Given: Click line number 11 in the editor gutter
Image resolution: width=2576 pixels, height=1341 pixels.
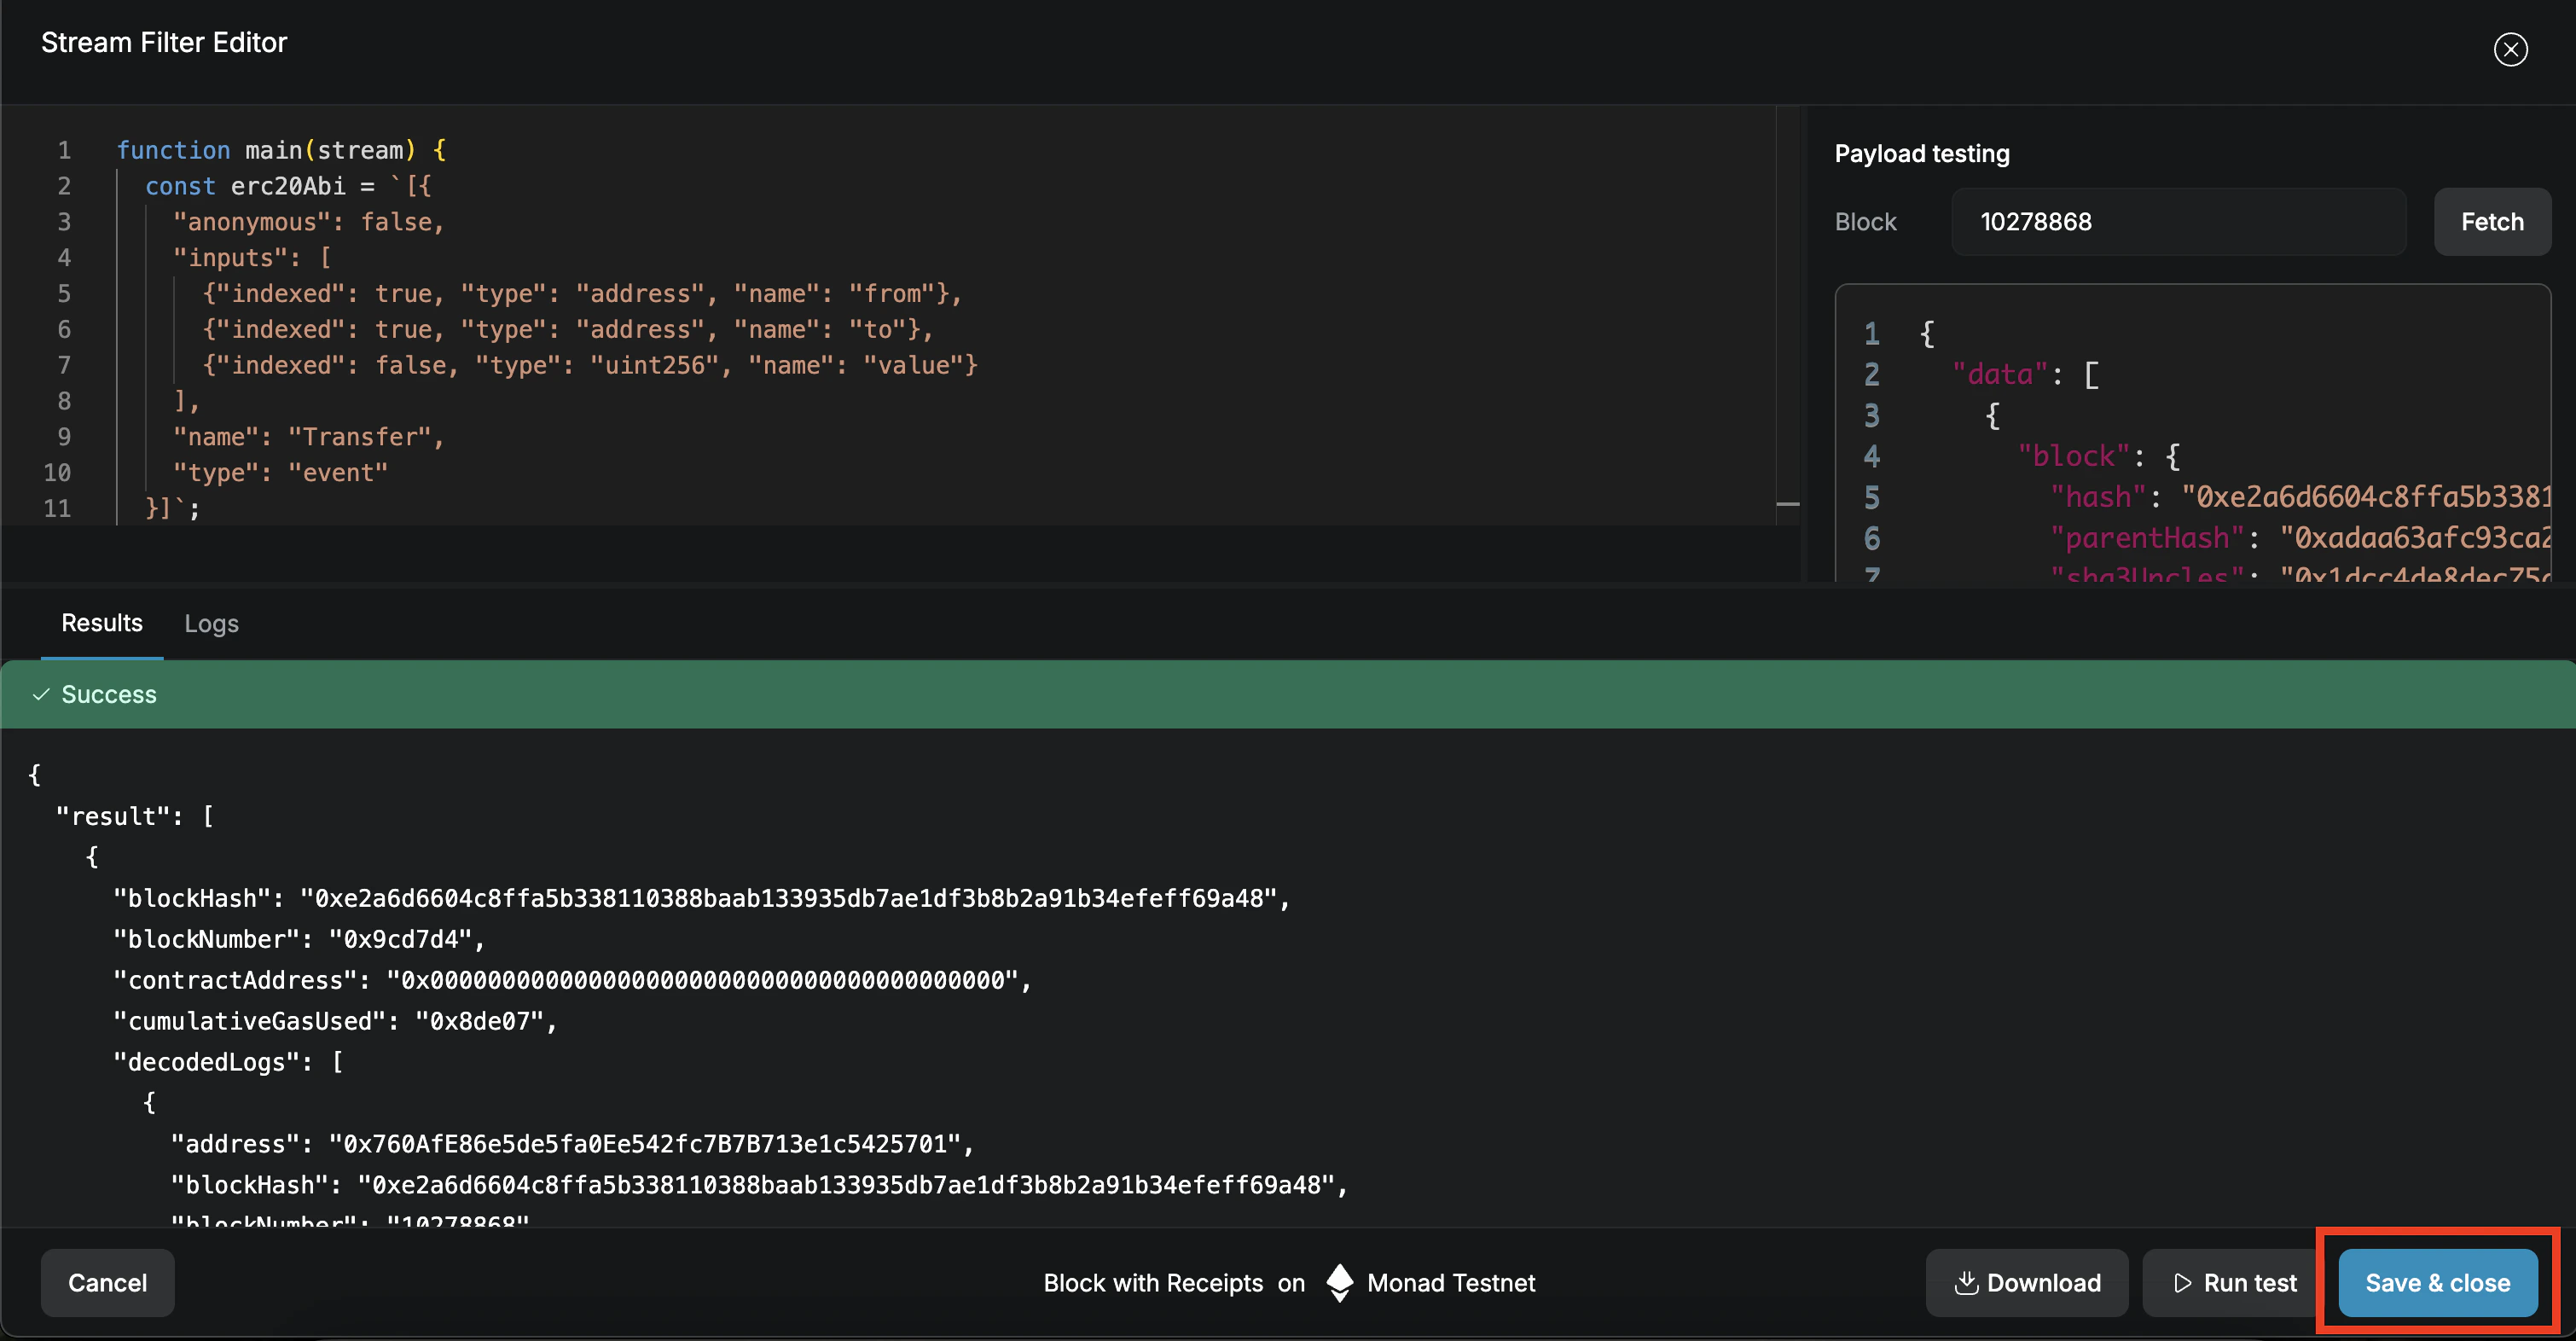Looking at the screenshot, I should [x=57, y=509].
